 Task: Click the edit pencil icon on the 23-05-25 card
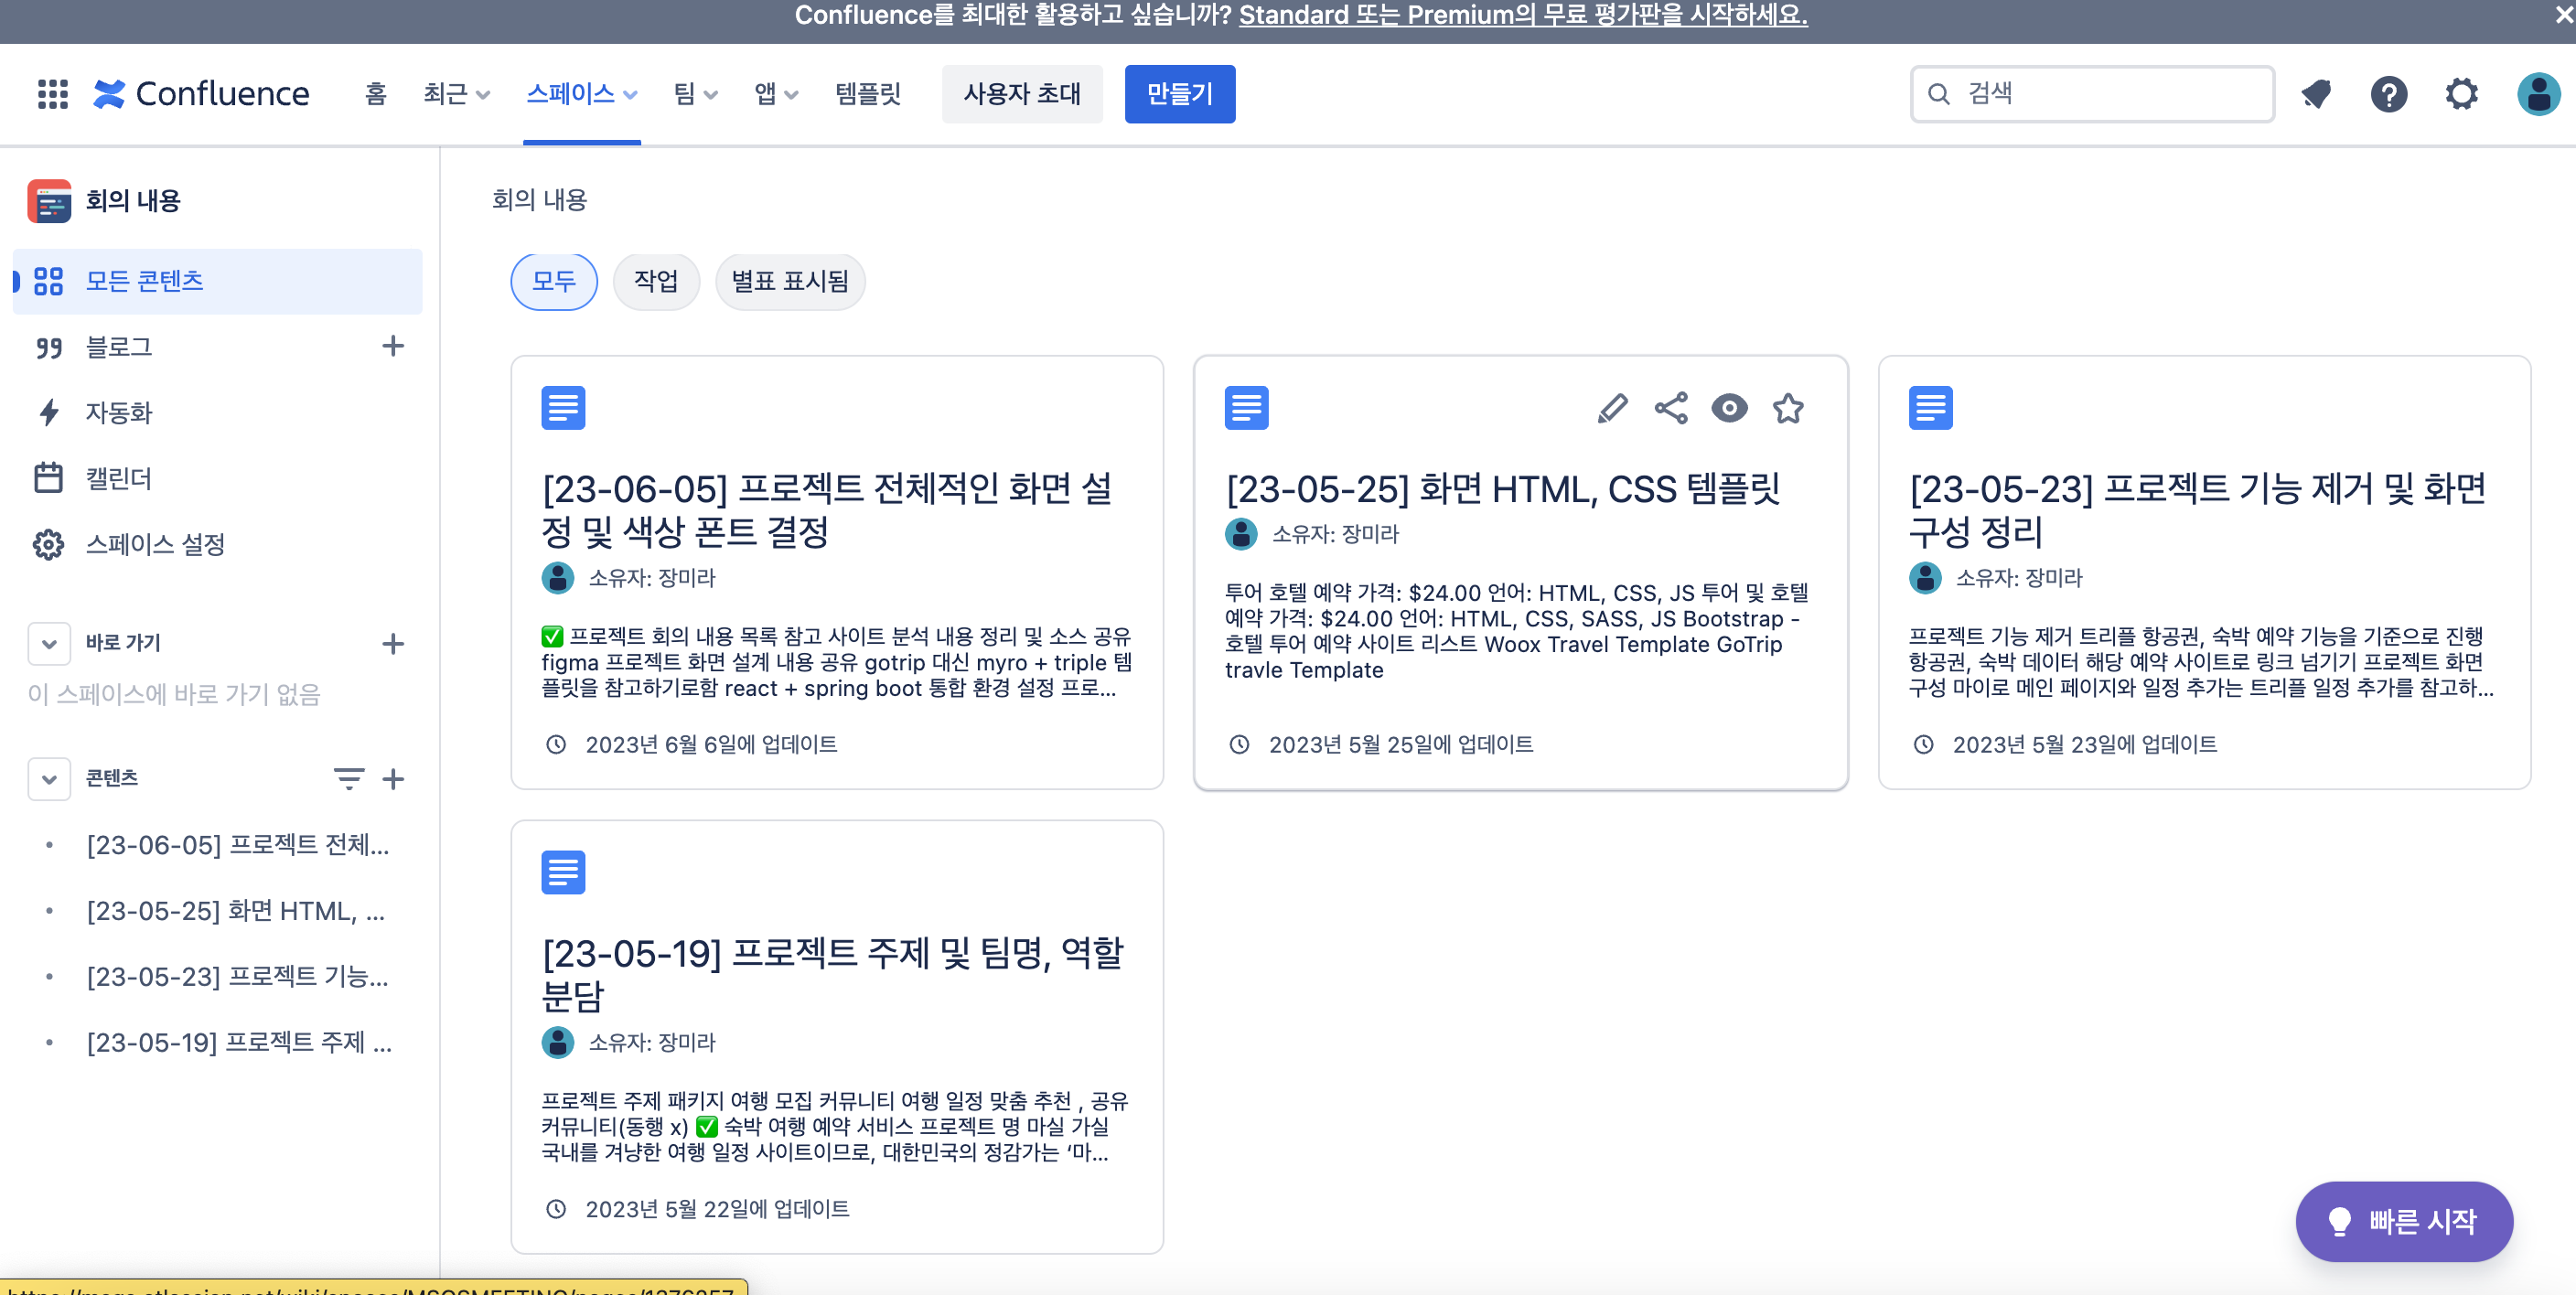[x=1612, y=408]
